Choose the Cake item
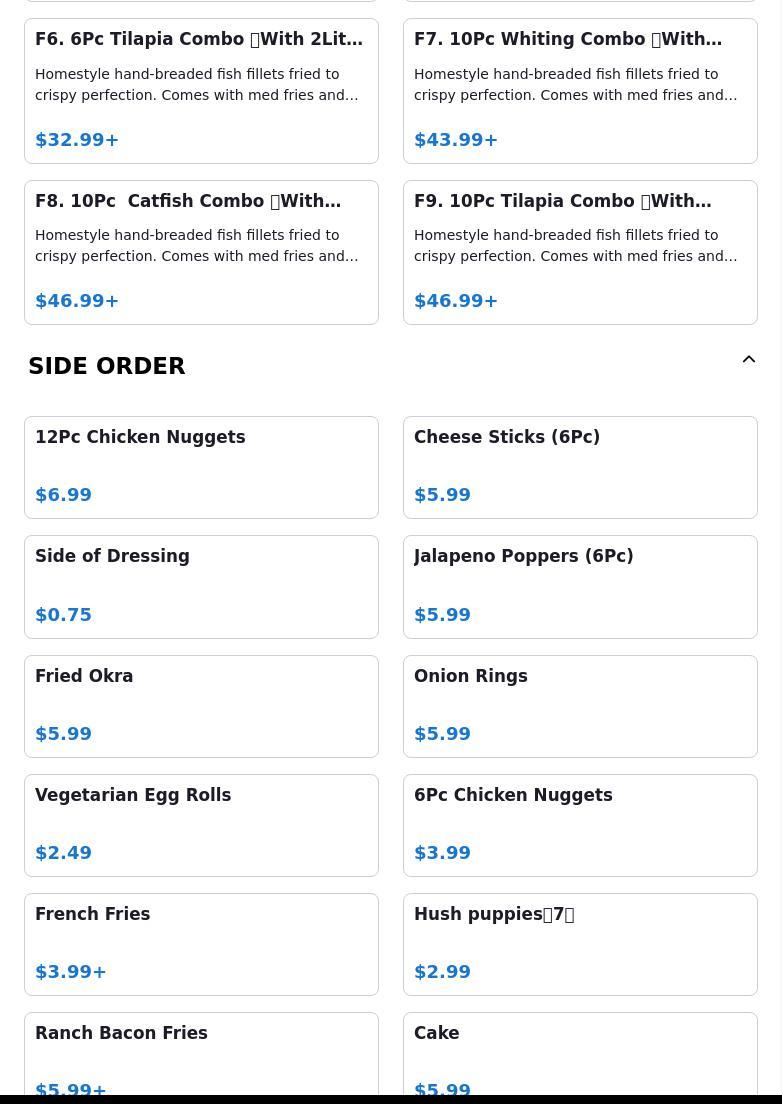Screen dimensions: 782x1104 pyautogui.click(x=580, y=1053)
